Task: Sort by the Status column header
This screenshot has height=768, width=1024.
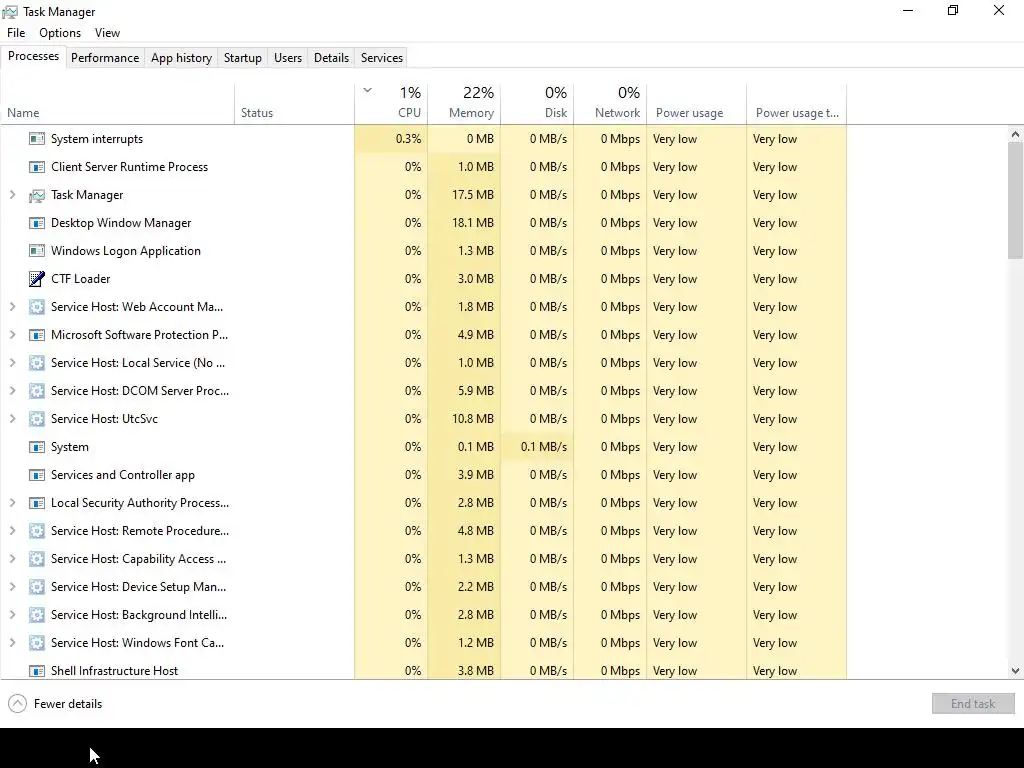Action: 294,104
